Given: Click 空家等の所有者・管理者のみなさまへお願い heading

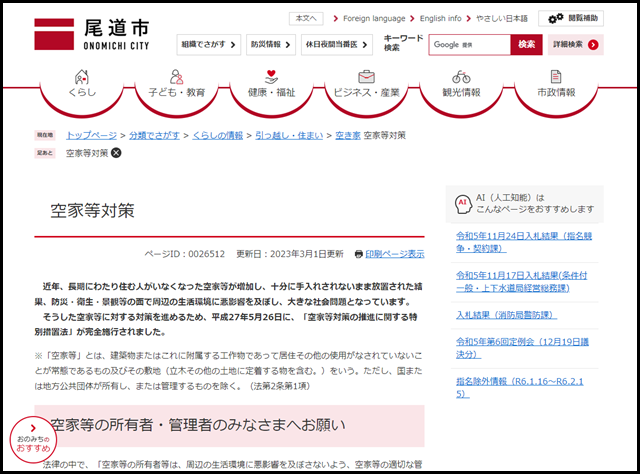Looking at the screenshot, I should [198, 425].
